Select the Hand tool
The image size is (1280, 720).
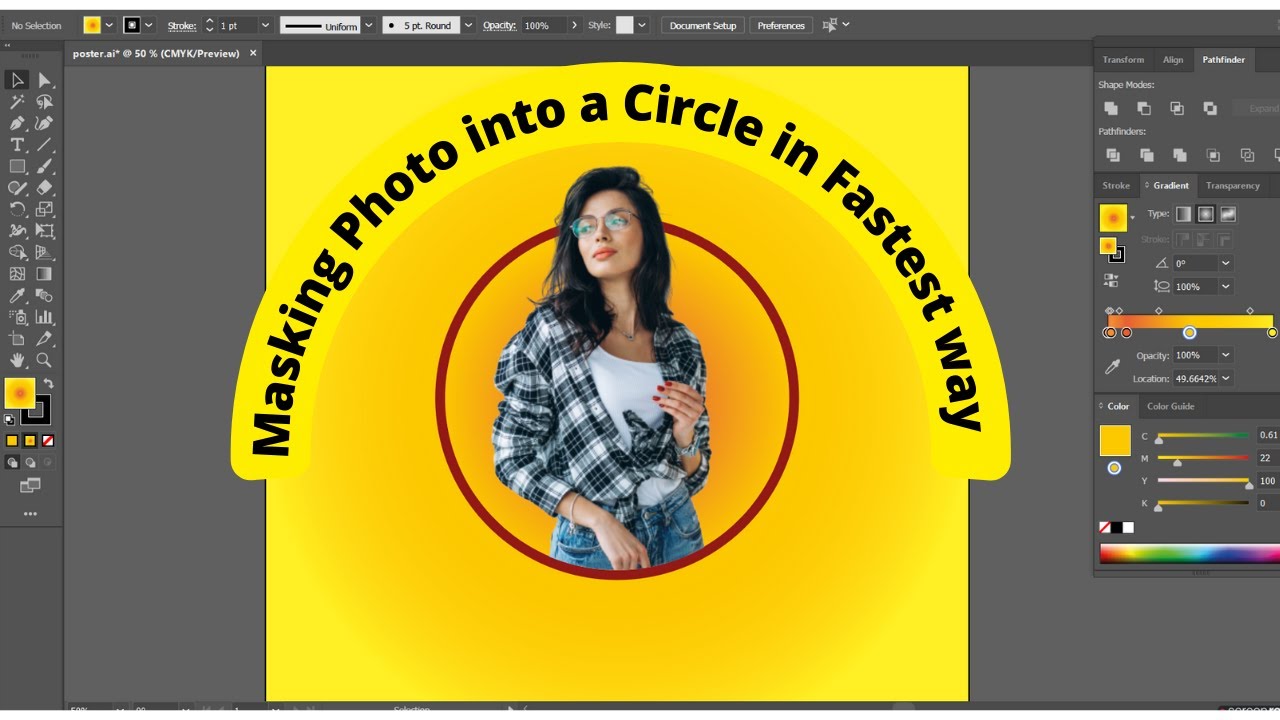[17, 360]
